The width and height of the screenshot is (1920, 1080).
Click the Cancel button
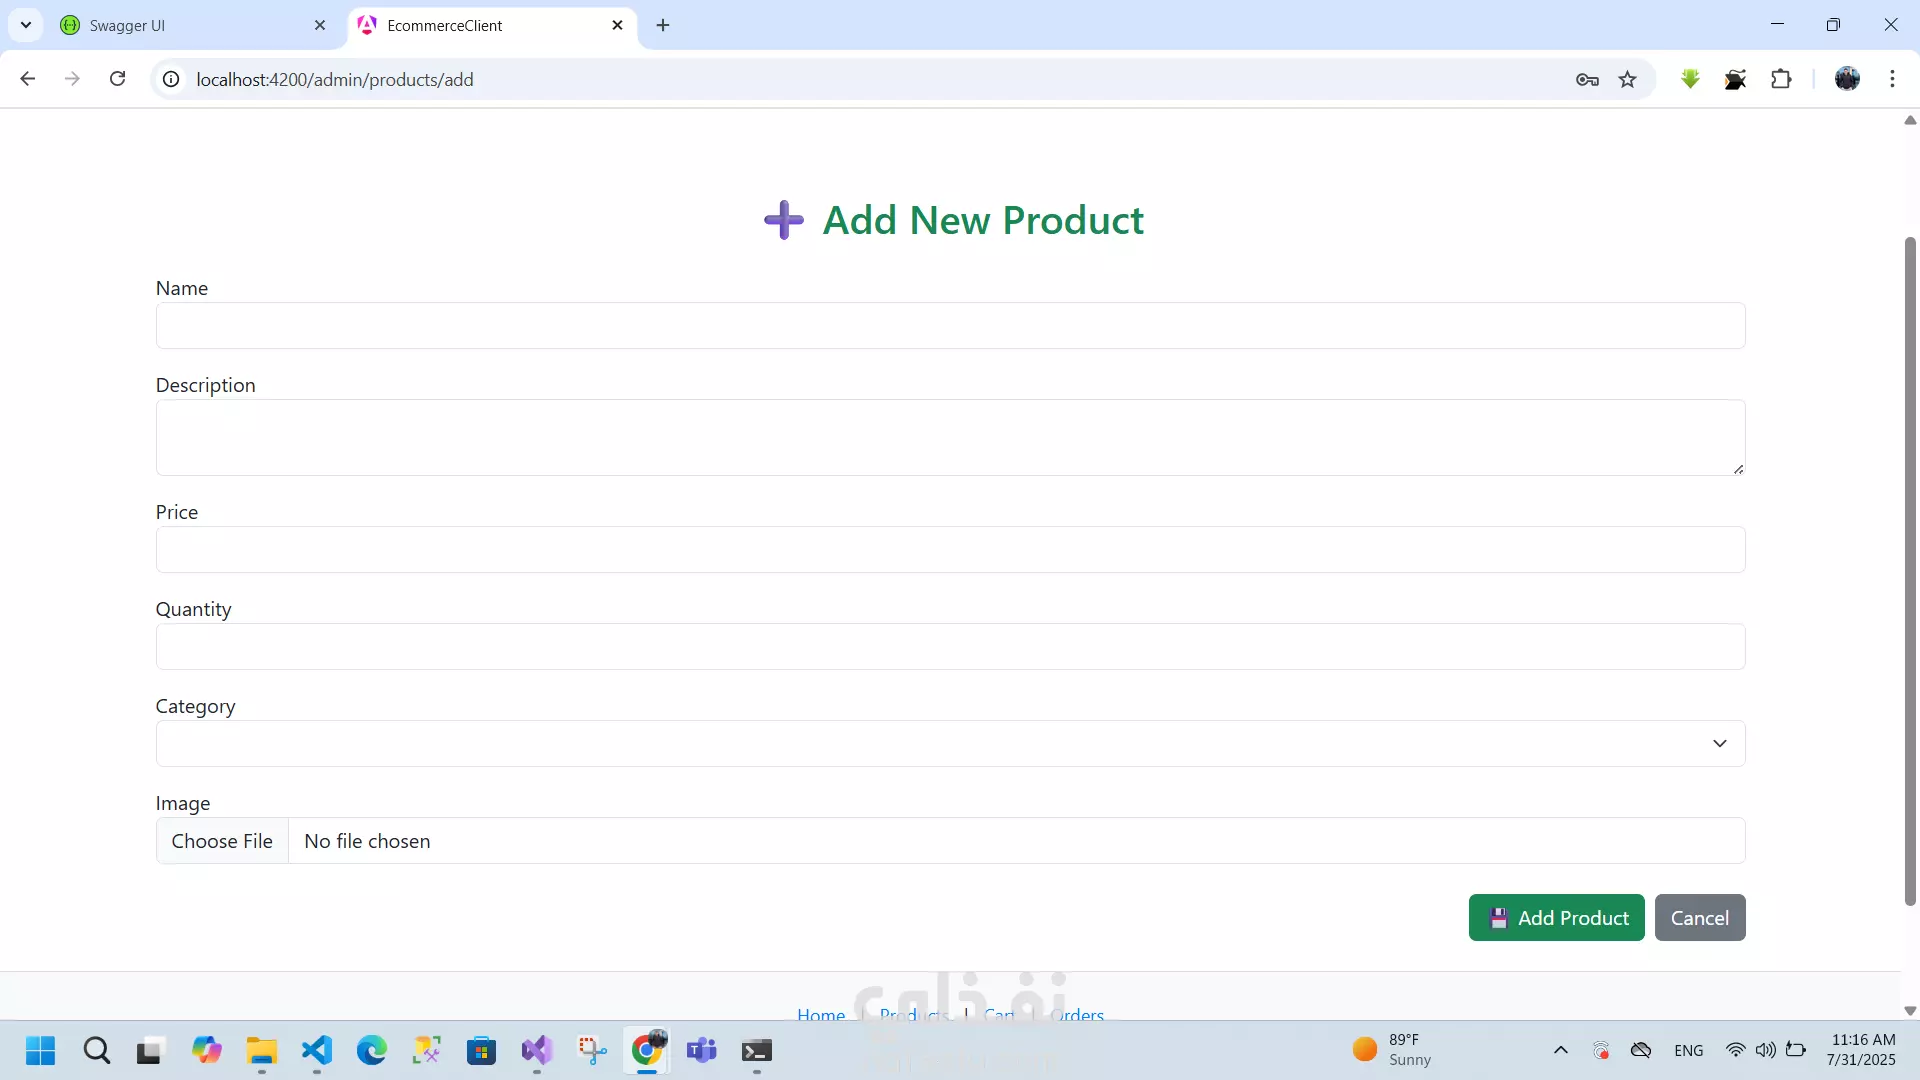coord(1700,918)
